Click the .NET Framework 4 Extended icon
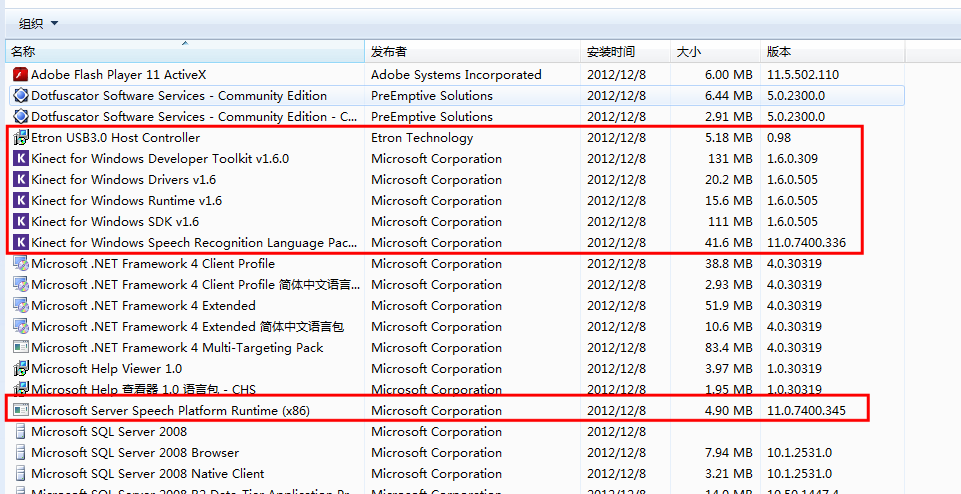961x494 pixels. click(x=21, y=305)
